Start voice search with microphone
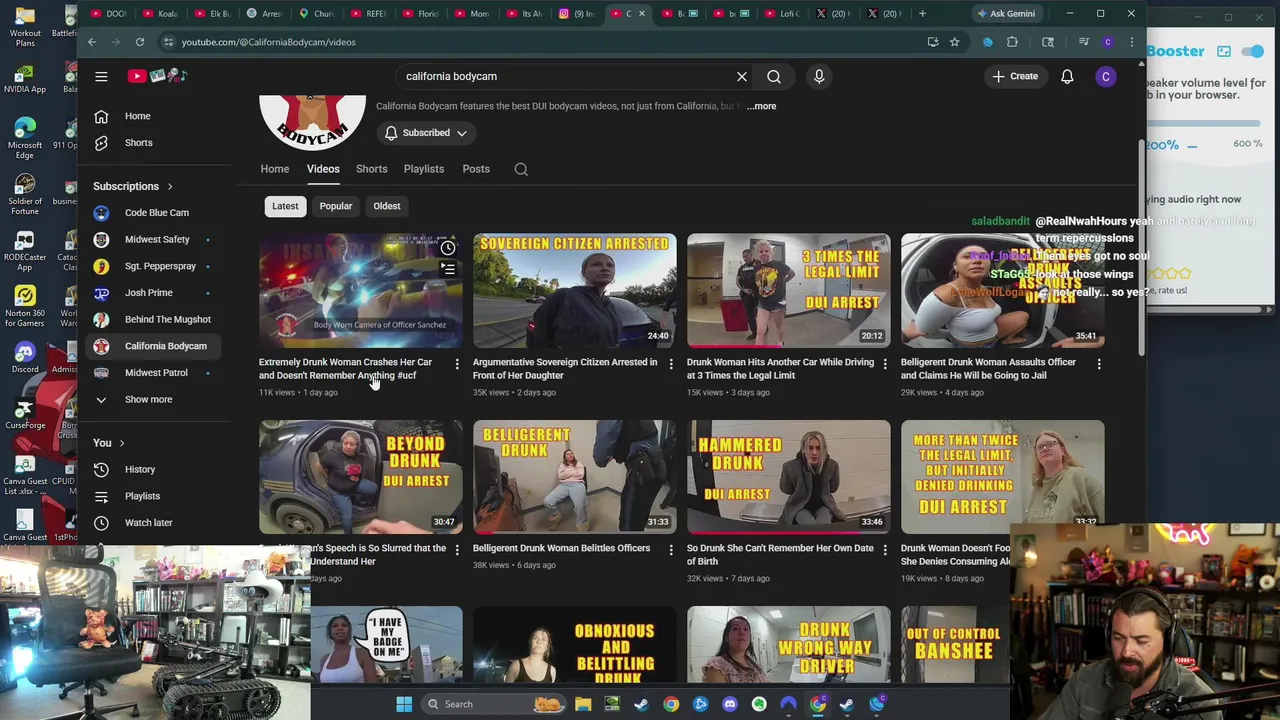 pyautogui.click(x=819, y=76)
